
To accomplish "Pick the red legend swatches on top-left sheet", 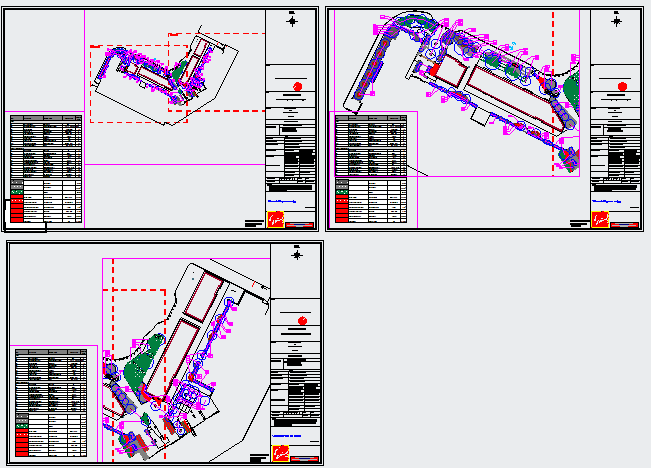I will pos(20,207).
